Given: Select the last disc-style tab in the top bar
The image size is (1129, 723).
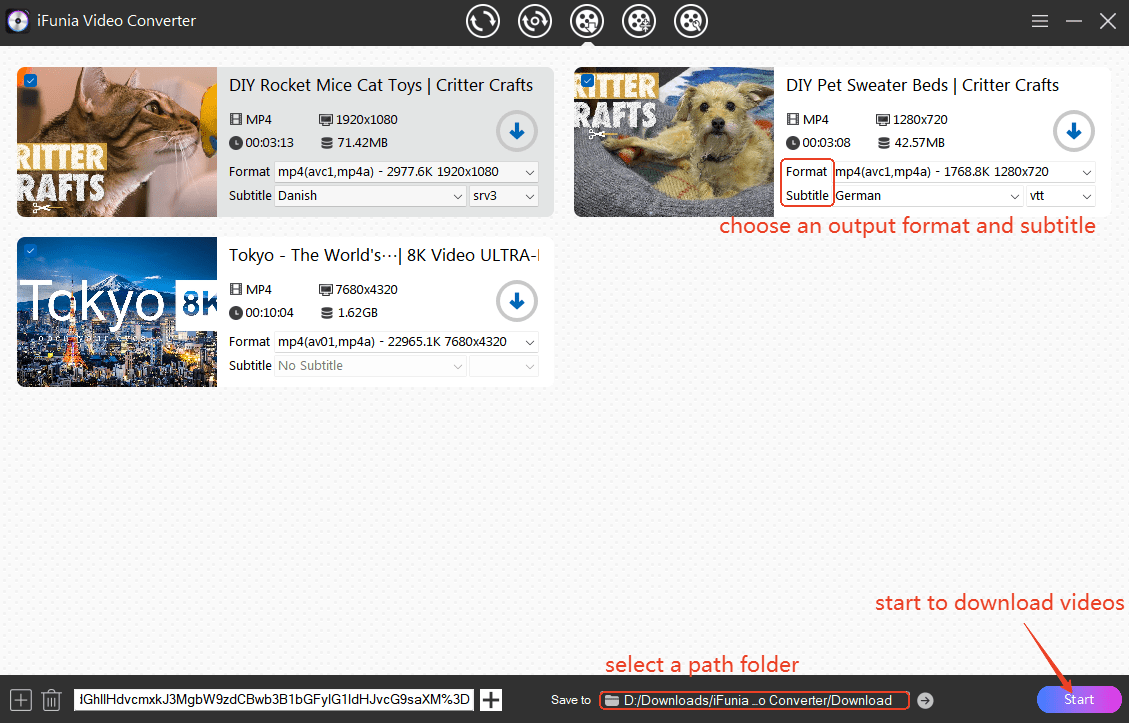Looking at the screenshot, I should point(691,21).
